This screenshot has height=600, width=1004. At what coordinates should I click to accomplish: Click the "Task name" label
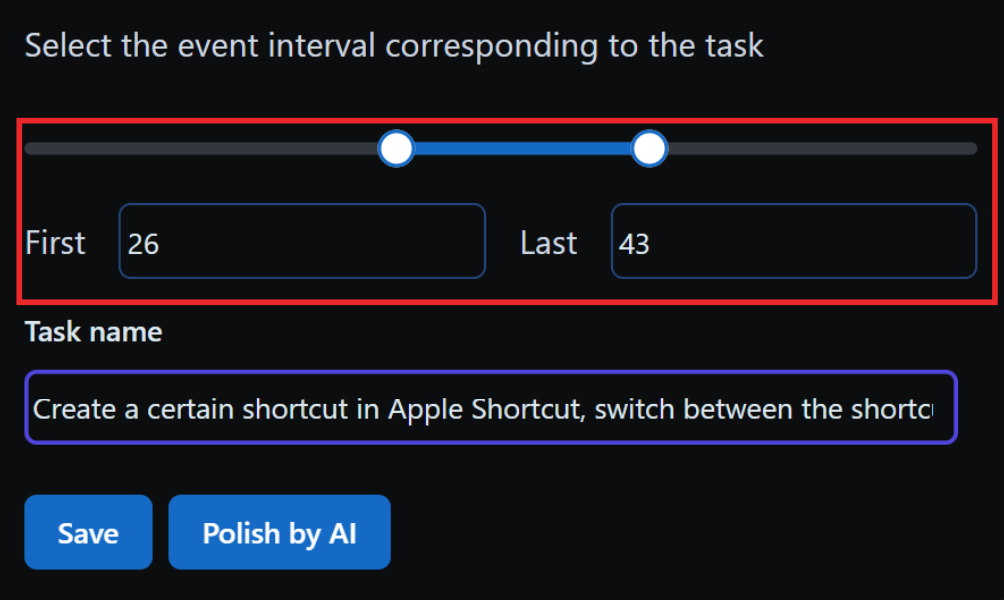pyautogui.click(x=93, y=332)
